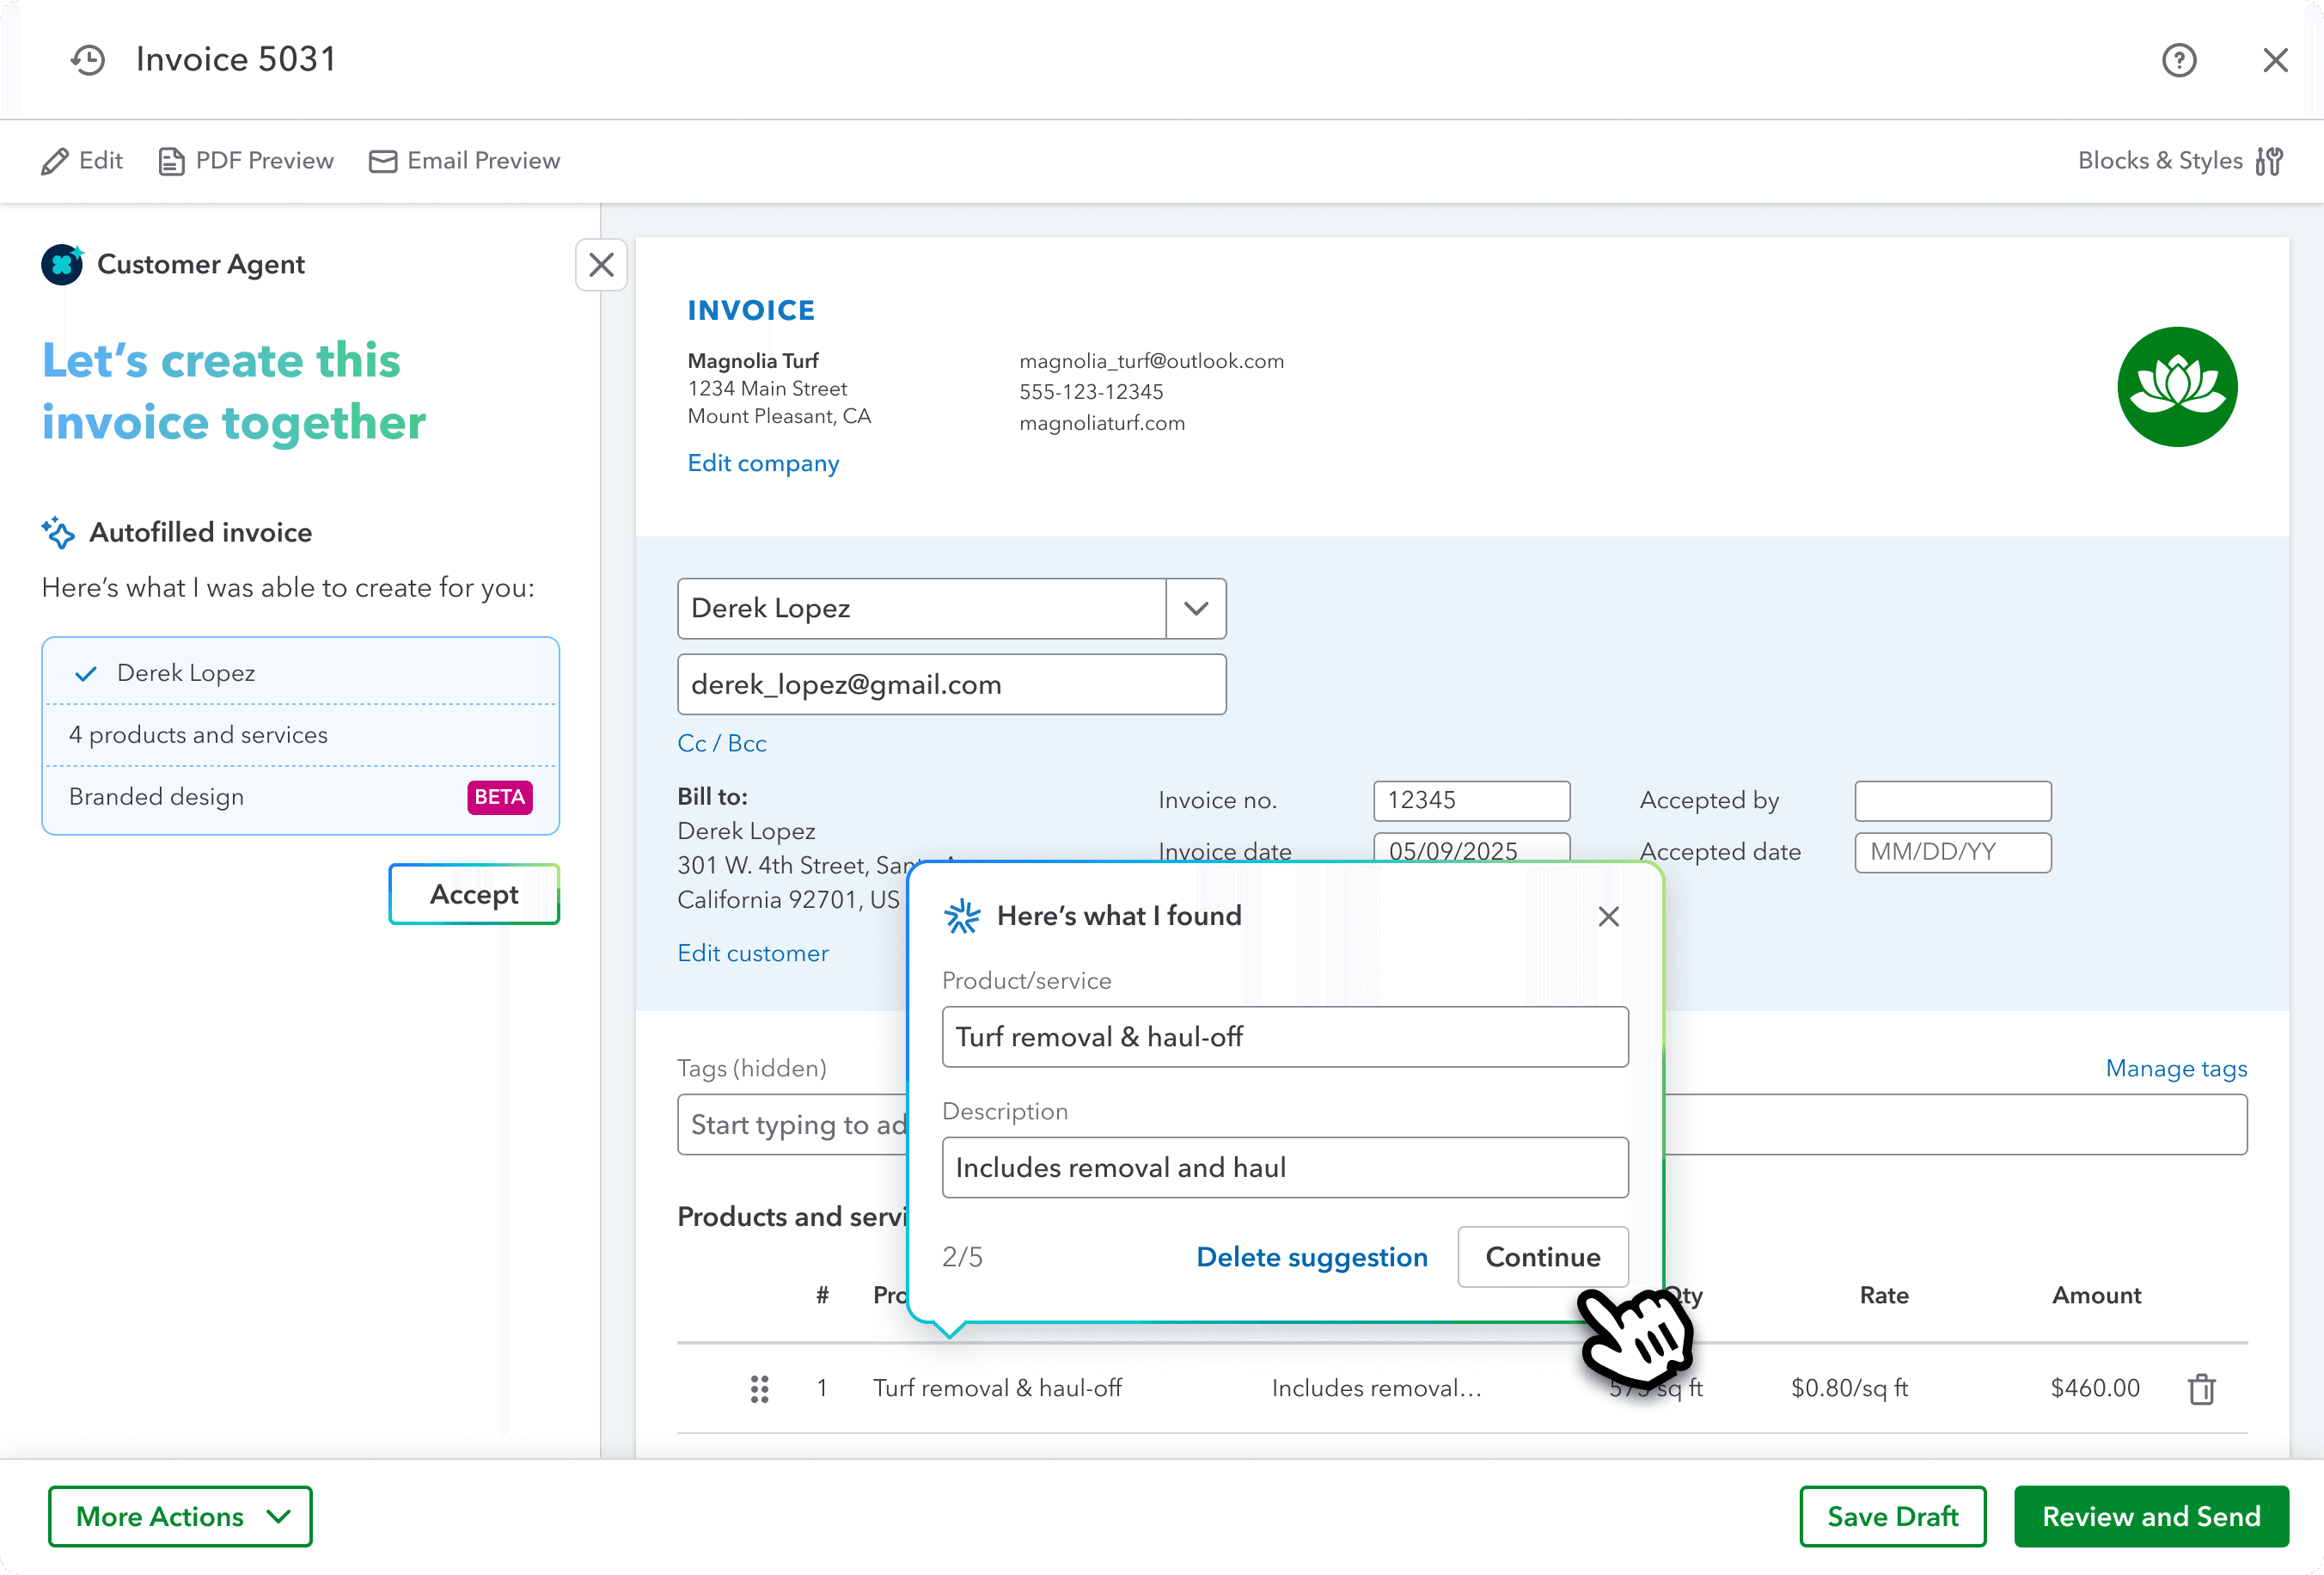2324x1575 pixels.
Task: Click the Delete suggestion link
Action: (x=1311, y=1257)
